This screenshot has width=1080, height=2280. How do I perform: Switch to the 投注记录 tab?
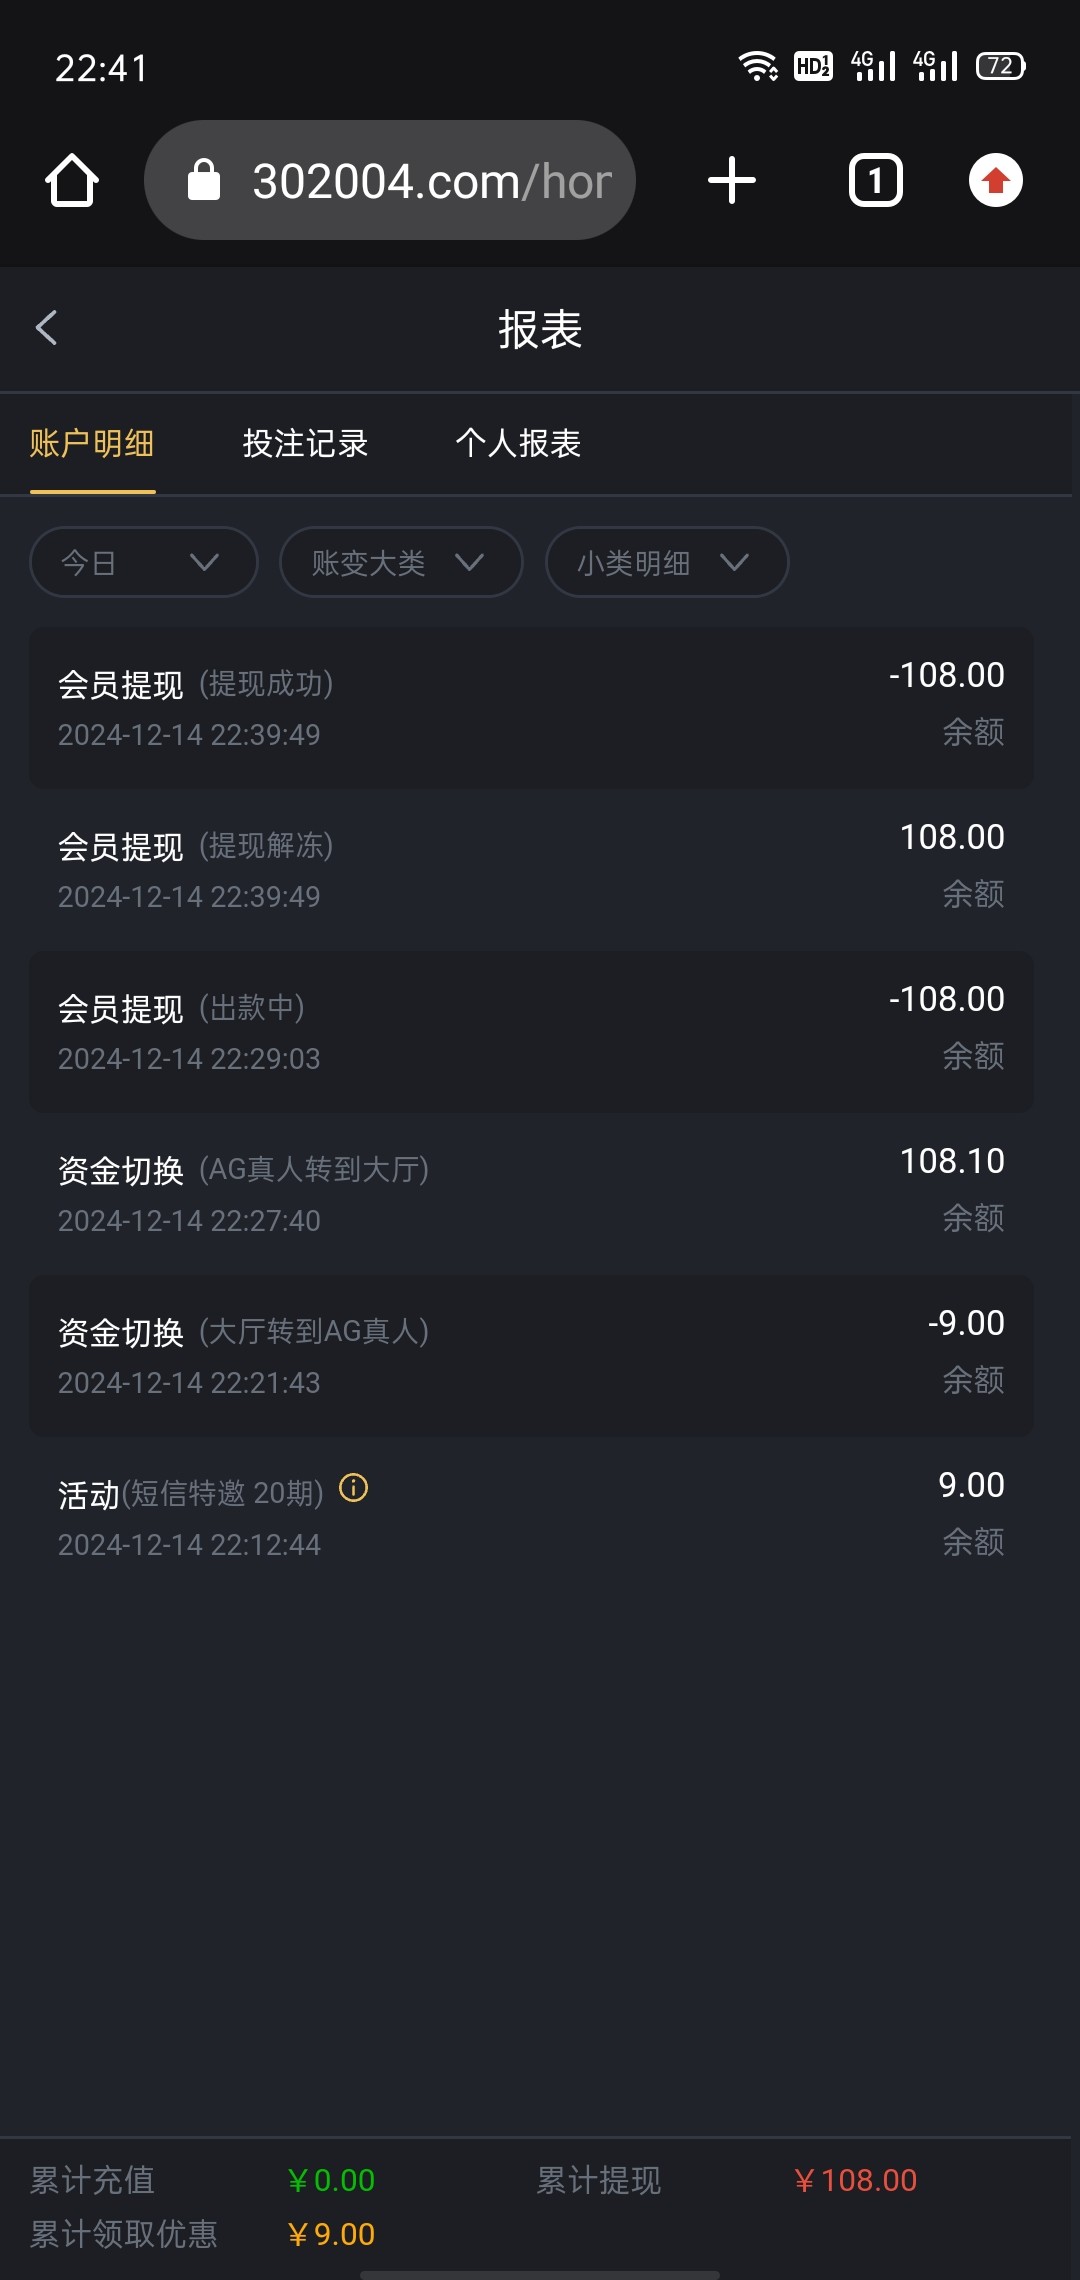[x=305, y=443]
